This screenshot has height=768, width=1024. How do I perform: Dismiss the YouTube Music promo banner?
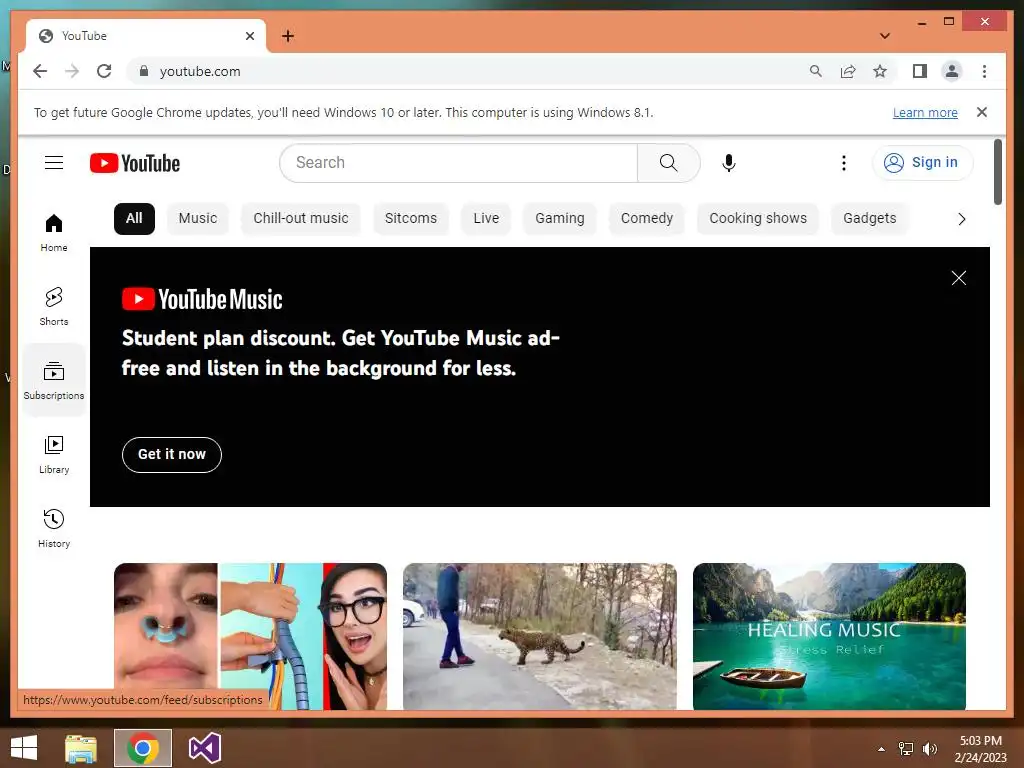(x=959, y=278)
